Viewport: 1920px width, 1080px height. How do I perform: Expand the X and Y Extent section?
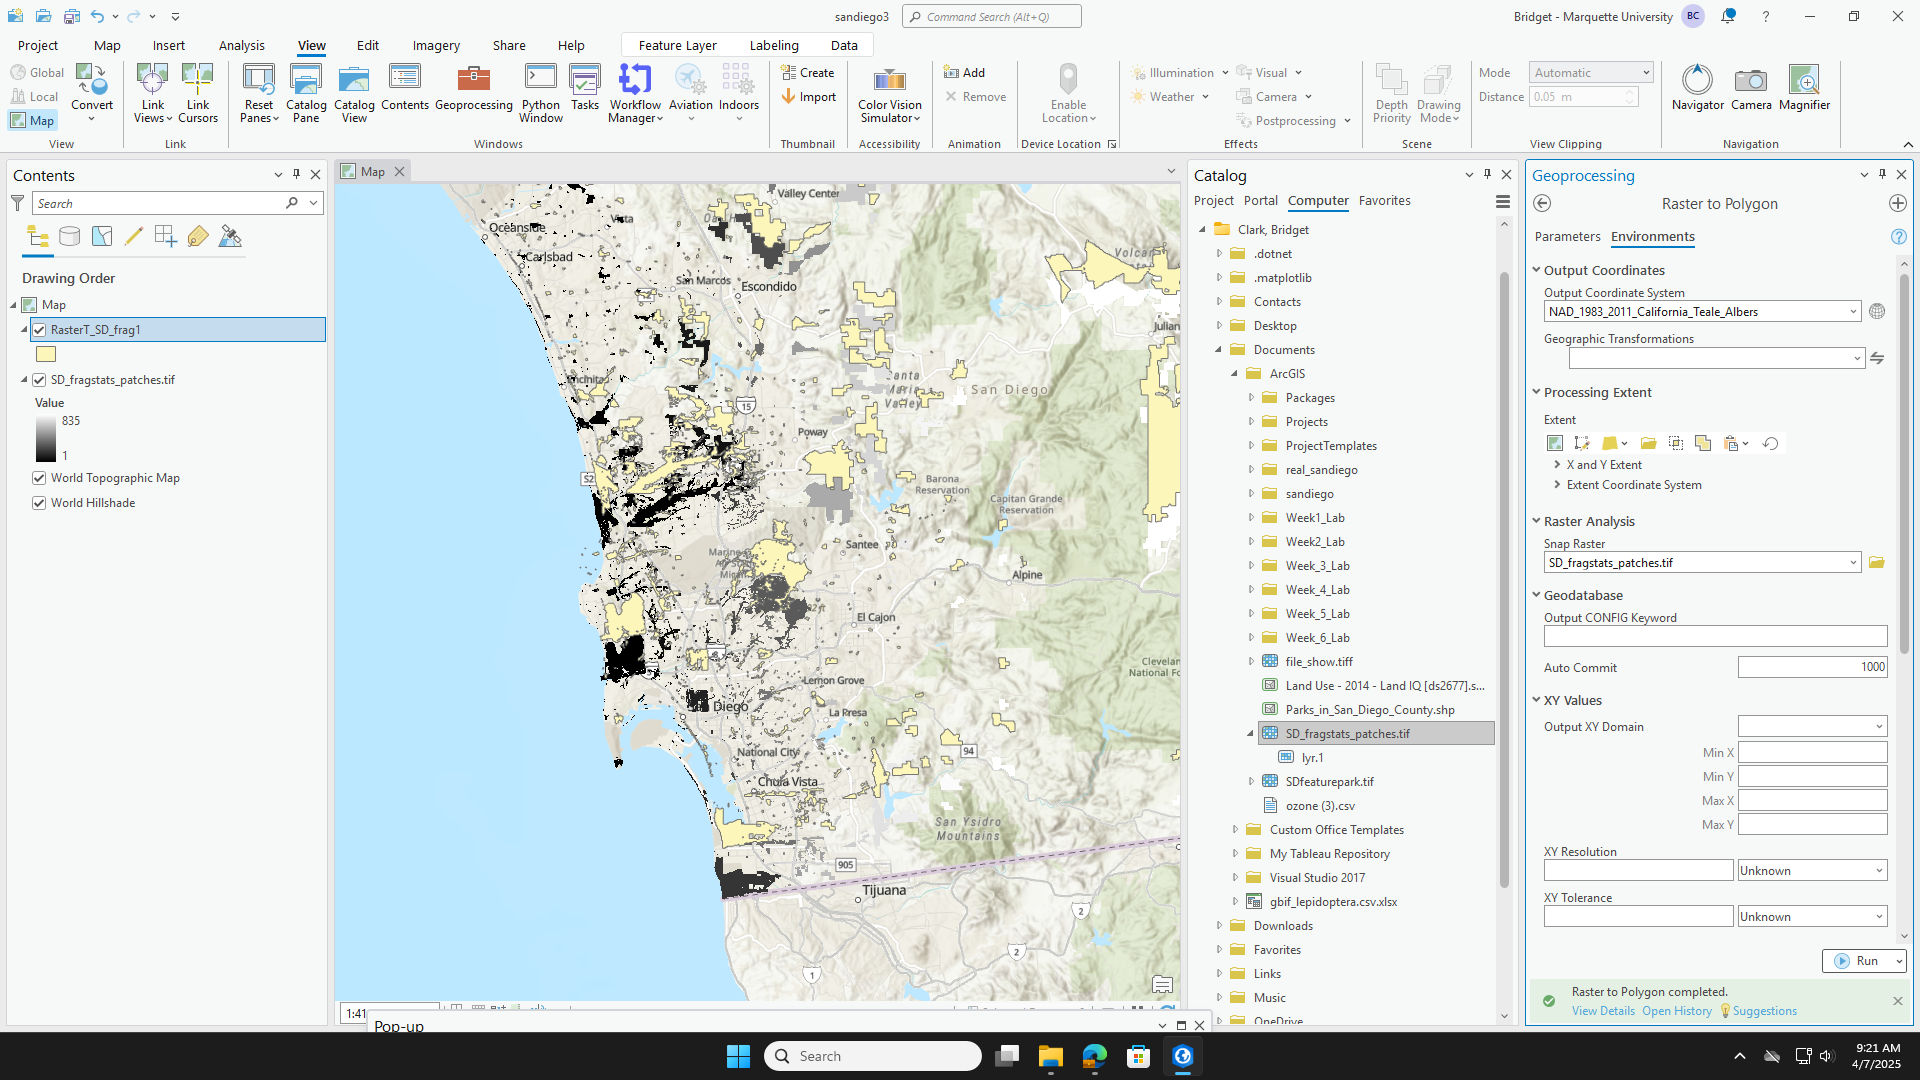point(1557,464)
